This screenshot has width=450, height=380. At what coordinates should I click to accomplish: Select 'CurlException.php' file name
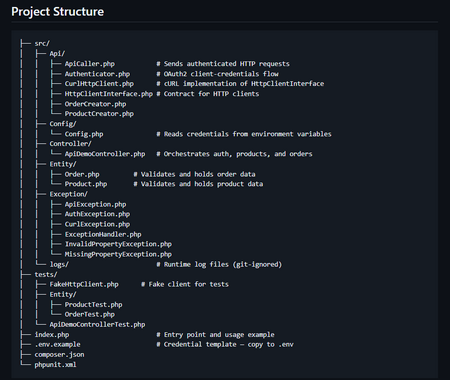(97, 224)
